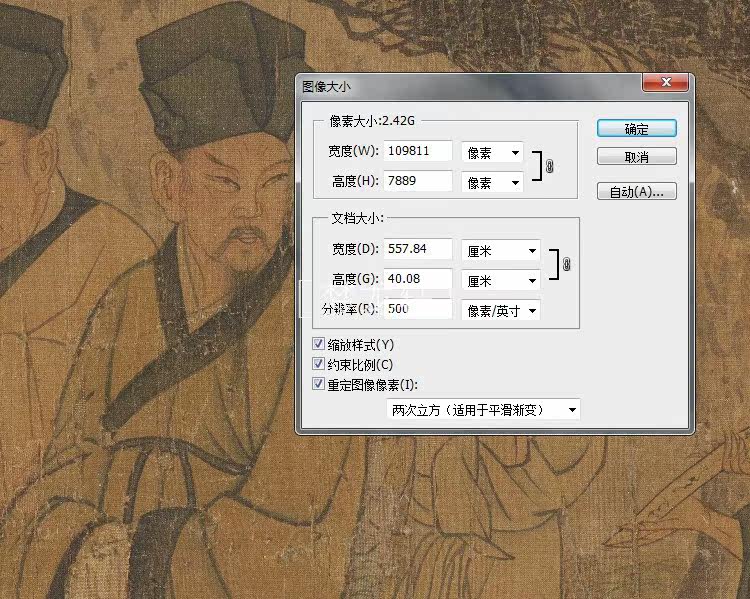Click the document 高度(G) input field
Image resolution: width=750 pixels, height=599 pixels.
click(418, 279)
